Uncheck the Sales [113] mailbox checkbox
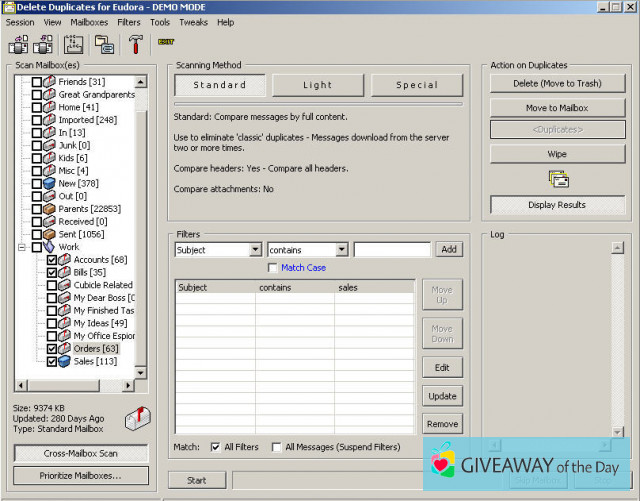This screenshot has height=501, width=640. pyautogui.click(x=52, y=361)
